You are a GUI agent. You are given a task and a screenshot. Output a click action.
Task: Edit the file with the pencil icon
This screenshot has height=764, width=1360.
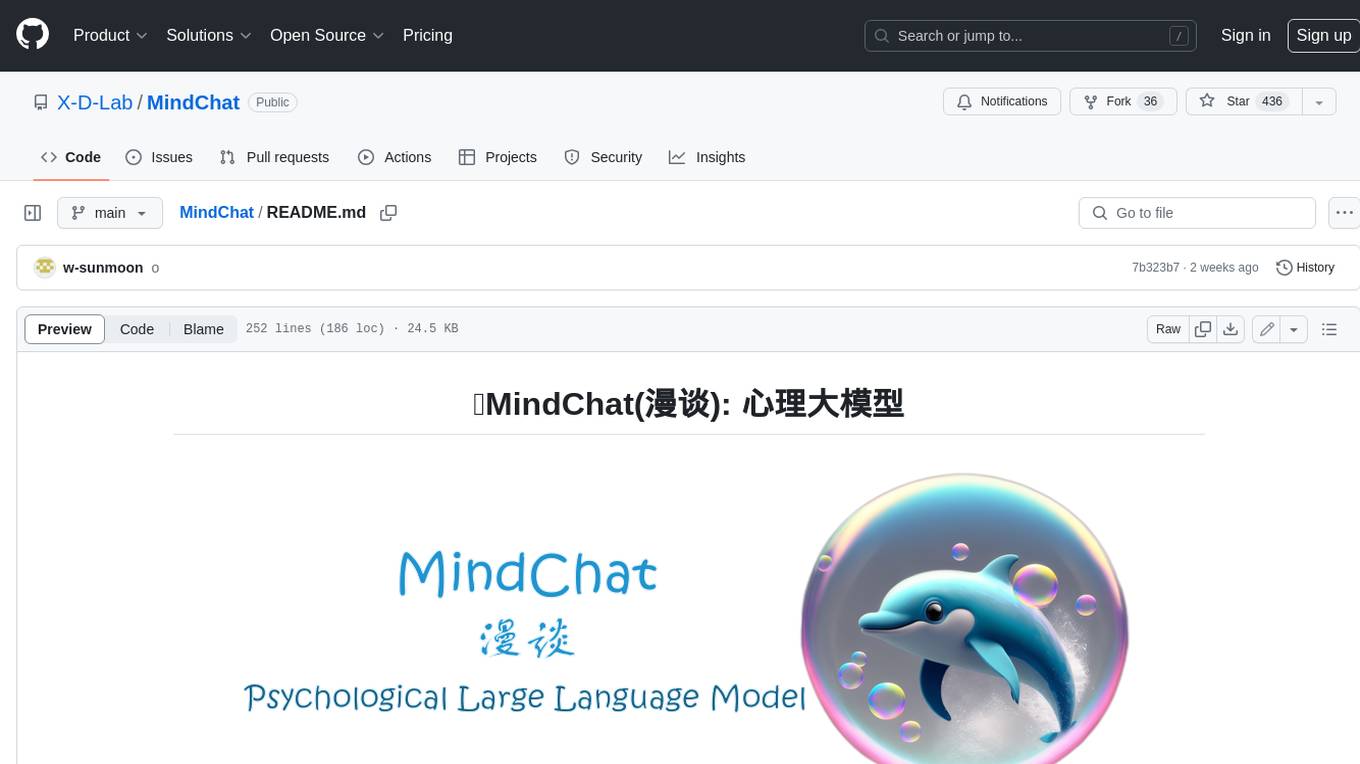(1267, 329)
